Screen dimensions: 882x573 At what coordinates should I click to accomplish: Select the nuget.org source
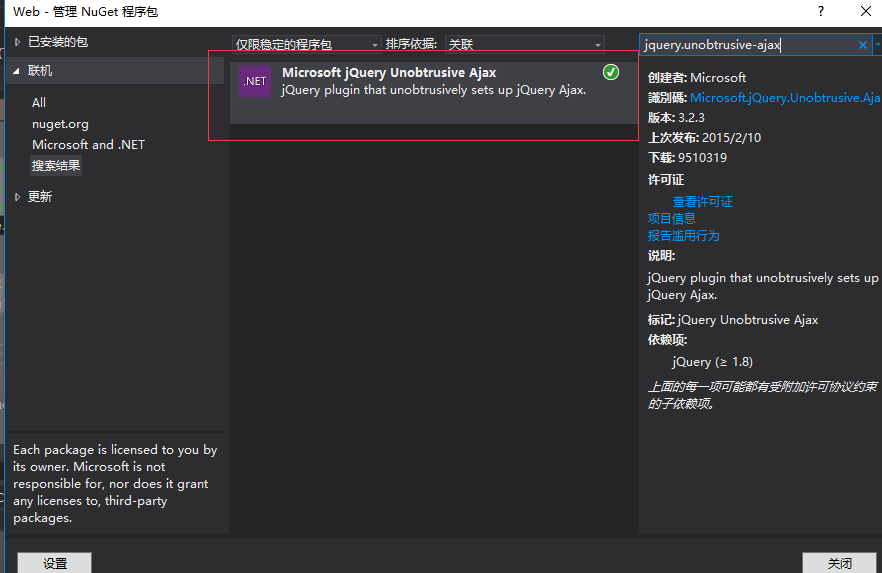point(60,124)
